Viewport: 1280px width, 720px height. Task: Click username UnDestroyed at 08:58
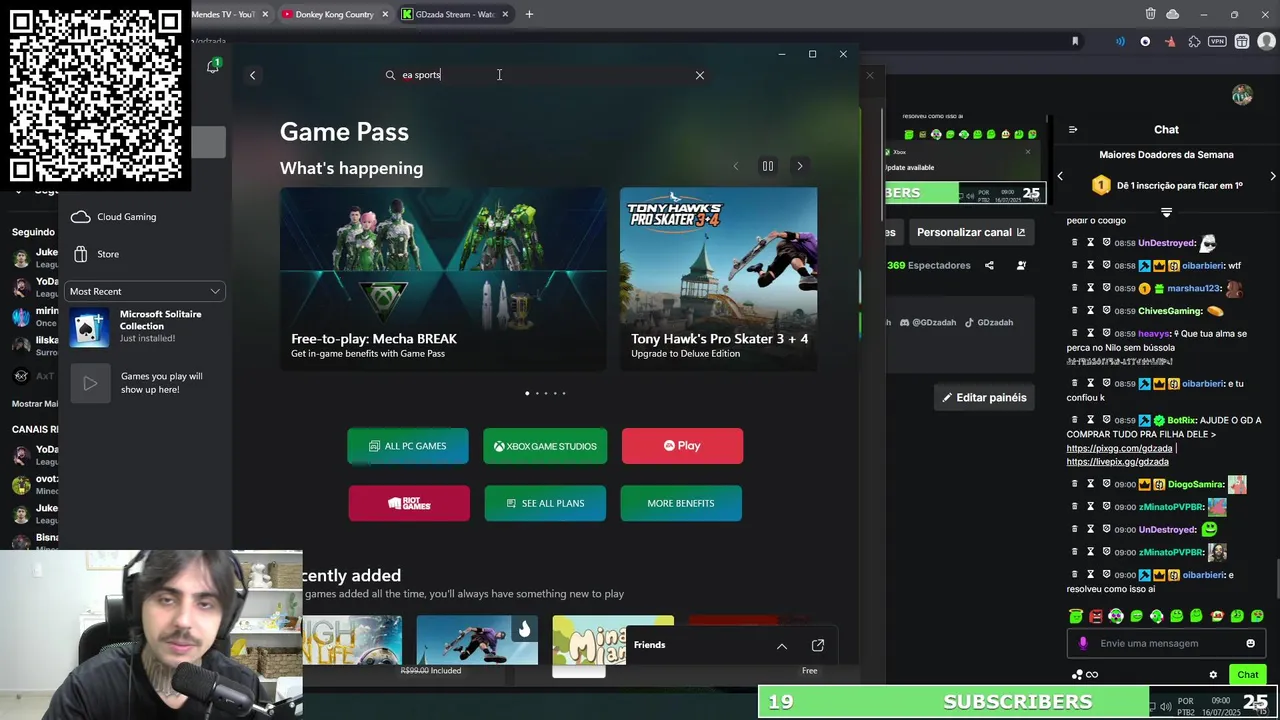click(1167, 243)
